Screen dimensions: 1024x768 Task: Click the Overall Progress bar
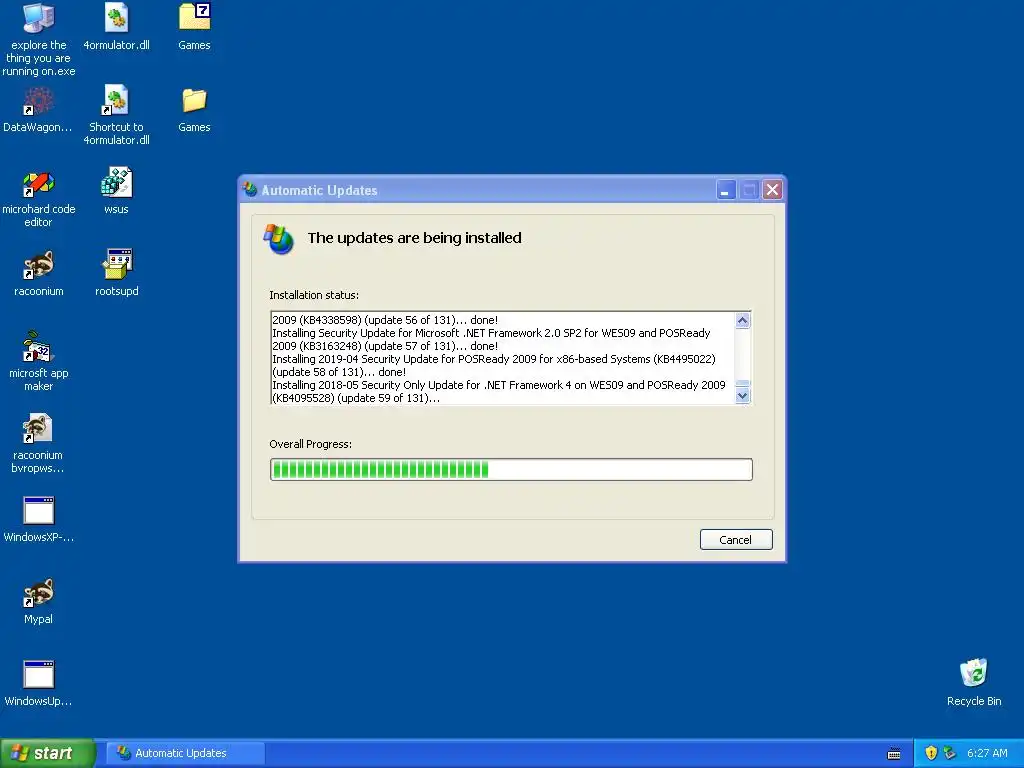click(511, 470)
